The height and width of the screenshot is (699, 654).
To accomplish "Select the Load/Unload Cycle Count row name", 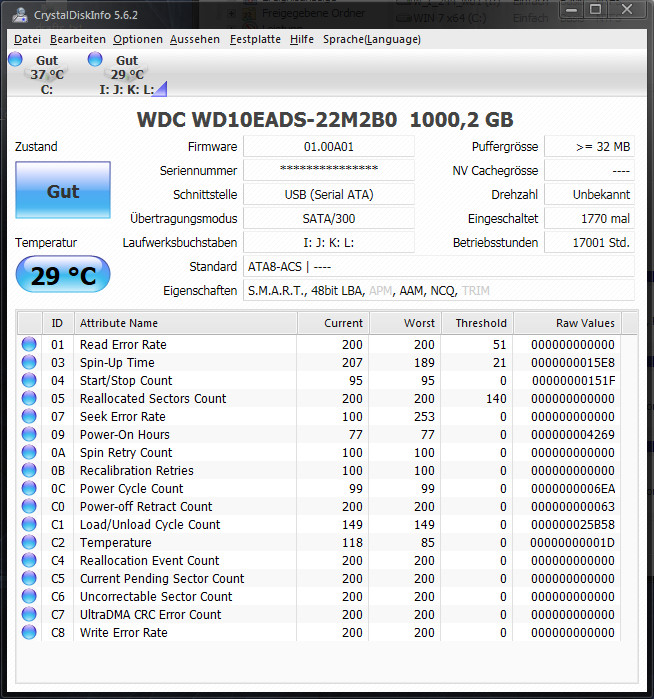I will tap(150, 525).
